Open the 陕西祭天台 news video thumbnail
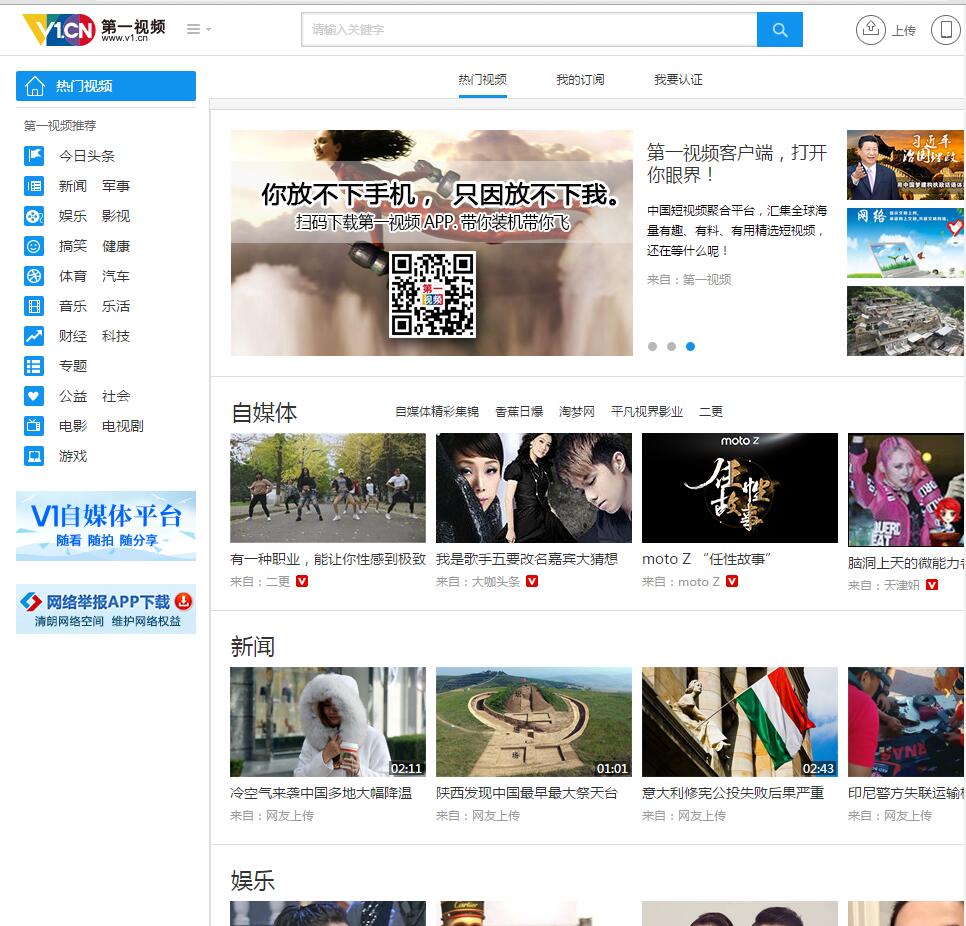Viewport: 966px width, 926px height. 534,721
